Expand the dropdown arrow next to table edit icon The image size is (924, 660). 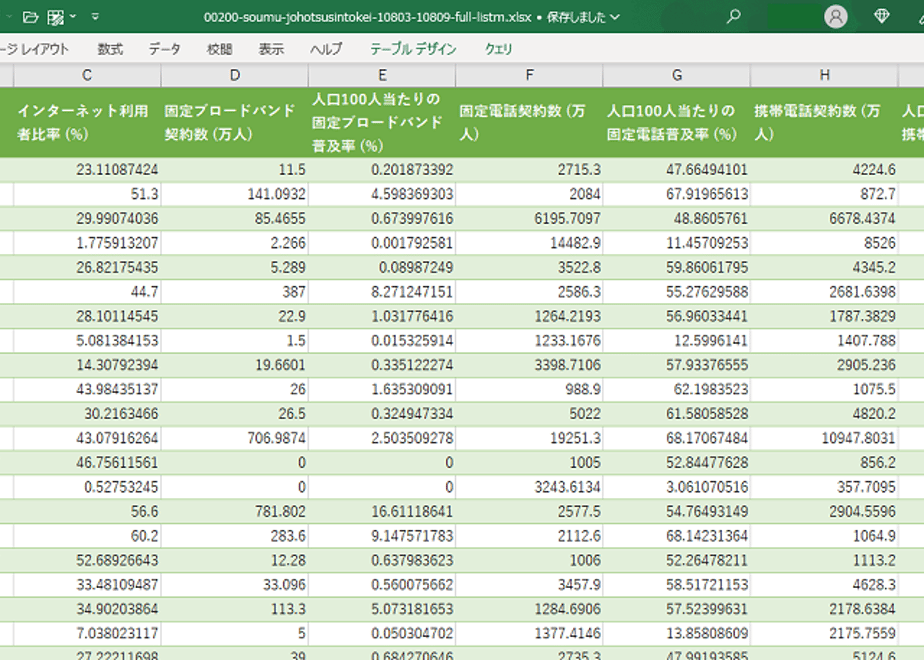[73, 16]
